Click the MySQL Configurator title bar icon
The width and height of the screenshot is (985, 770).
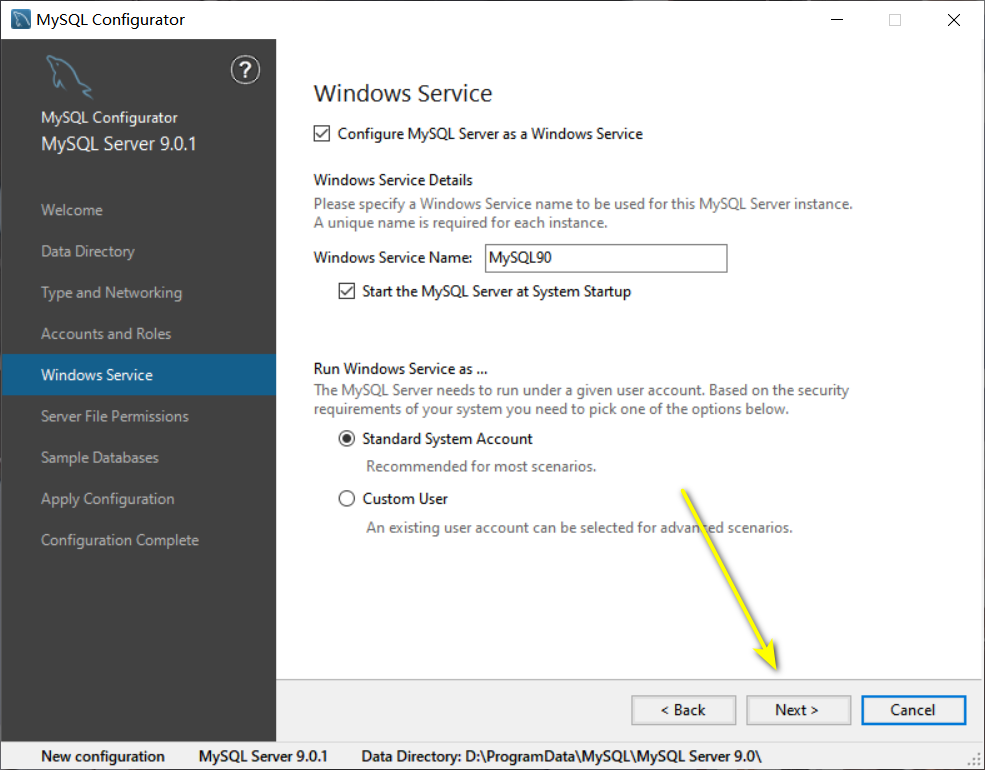[x=21, y=19]
